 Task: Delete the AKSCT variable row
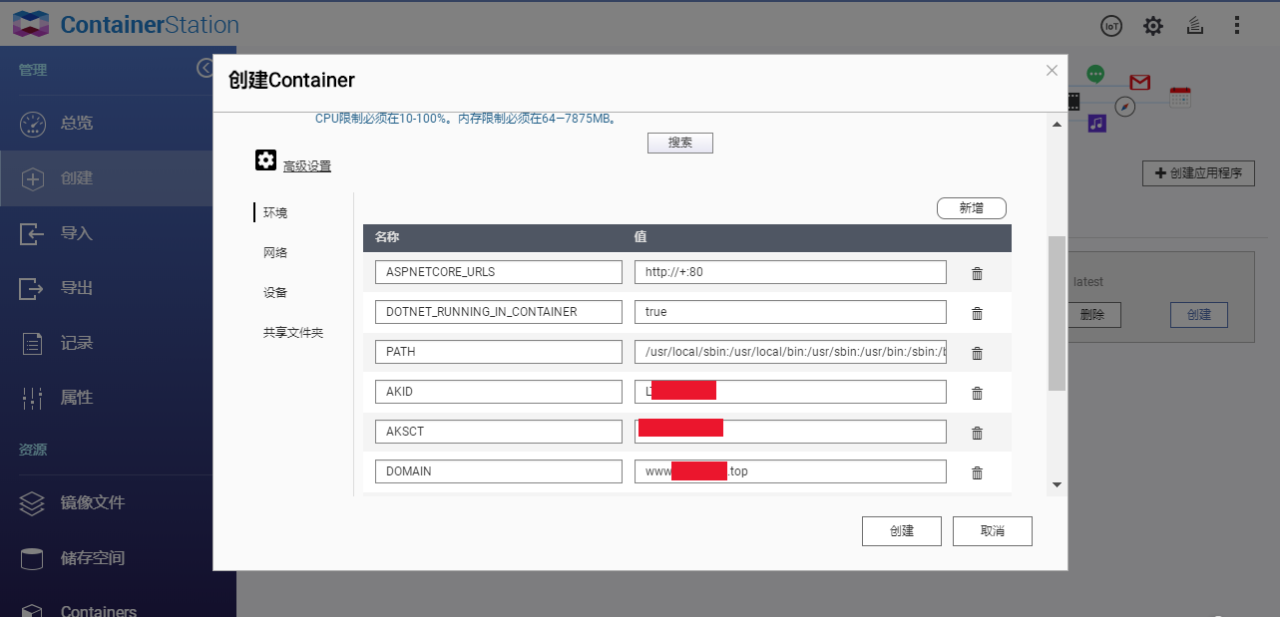pyautogui.click(x=977, y=433)
